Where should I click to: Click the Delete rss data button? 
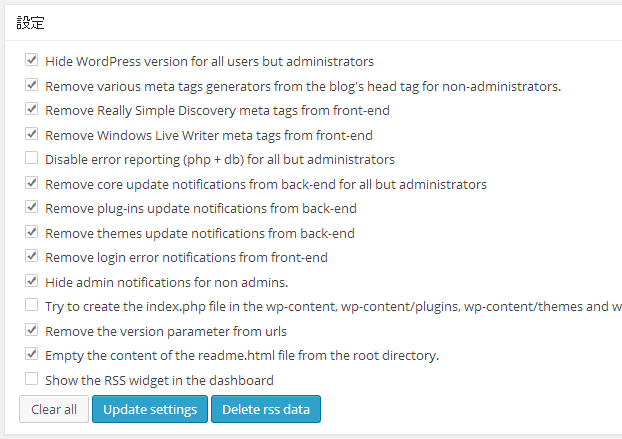click(266, 409)
